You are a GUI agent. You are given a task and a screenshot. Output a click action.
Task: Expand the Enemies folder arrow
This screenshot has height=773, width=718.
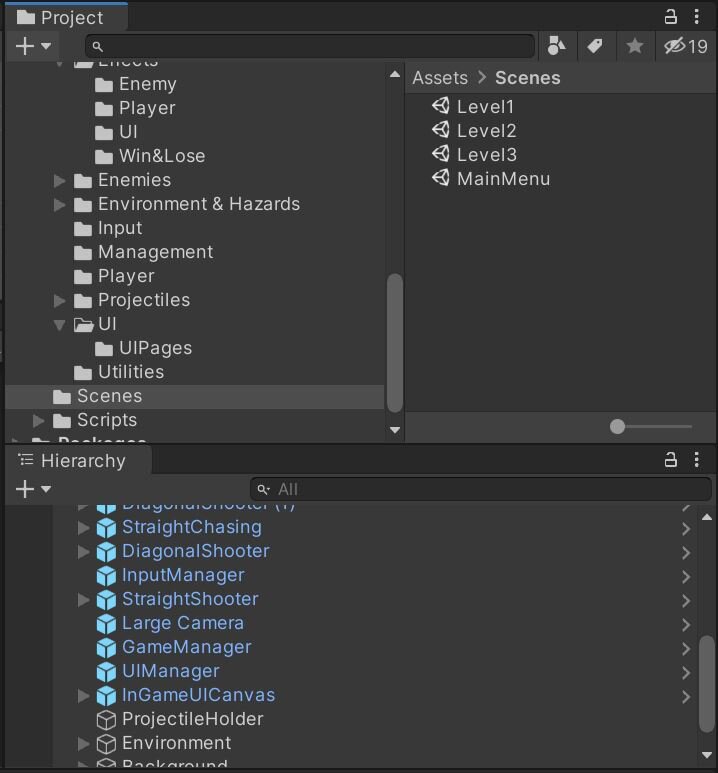(x=60, y=180)
